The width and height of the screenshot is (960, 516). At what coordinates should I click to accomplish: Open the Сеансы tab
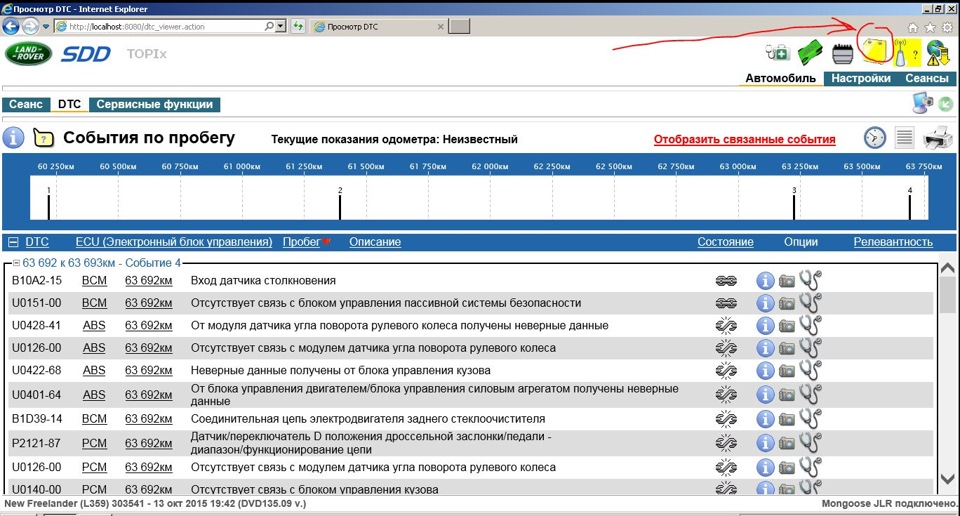(927, 78)
